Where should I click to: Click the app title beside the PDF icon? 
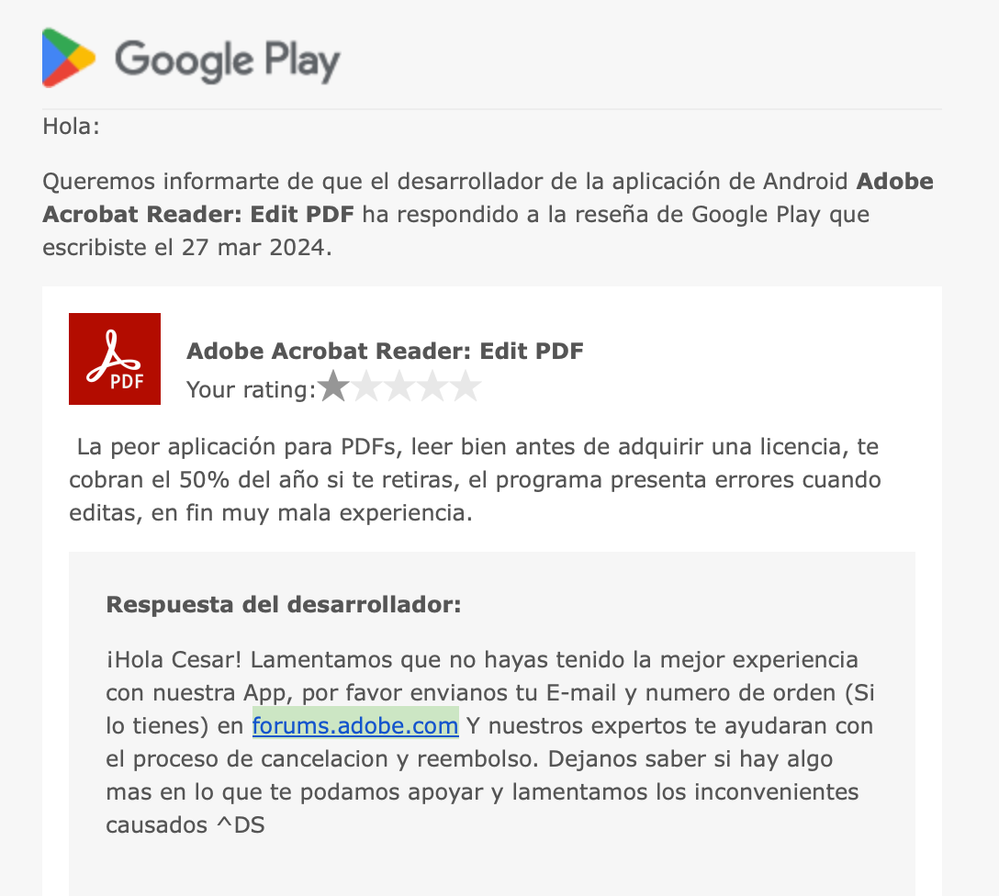coord(385,351)
